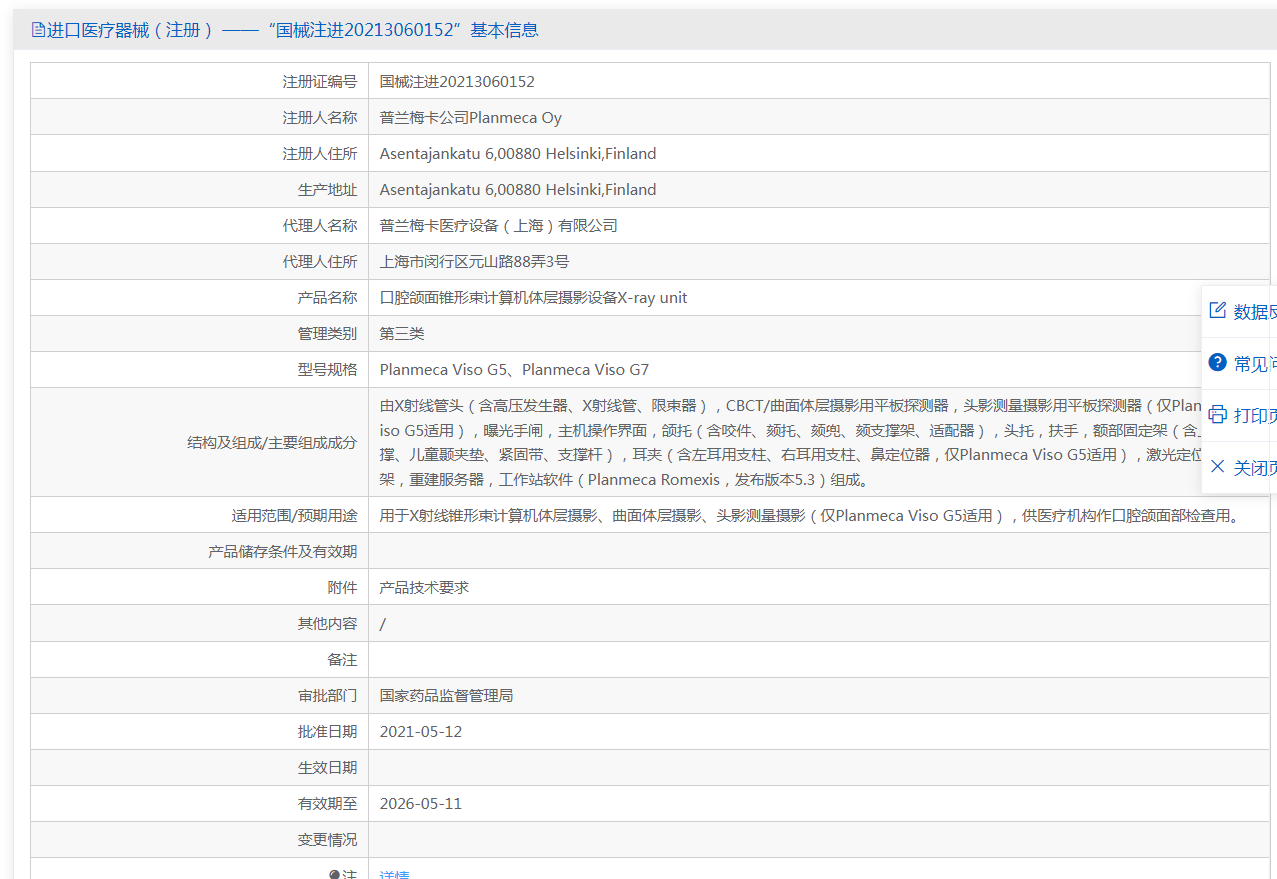Click the 生产地址 label
Viewport: 1277px width, 879px height.
[x=327, y=189]
